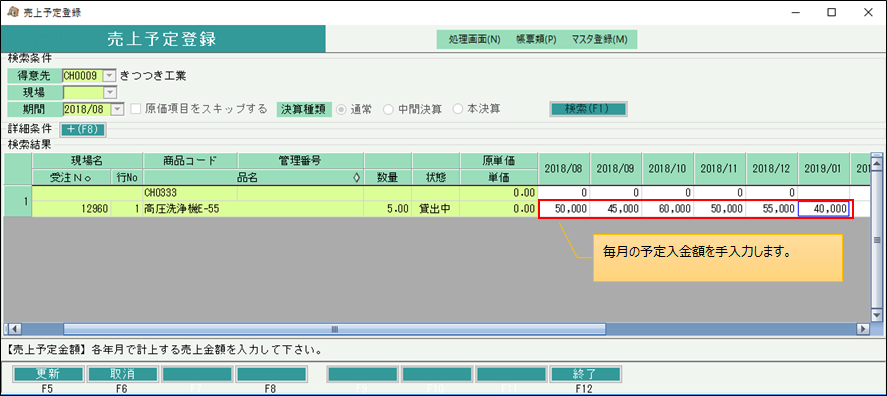This screenshot has height=396, width=887.
Task: Click the 終了 F12 button
Action: point(585,374)
